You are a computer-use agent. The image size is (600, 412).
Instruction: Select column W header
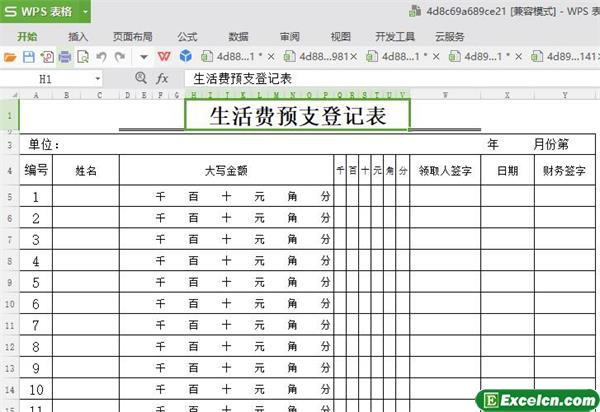pos(445,95)
